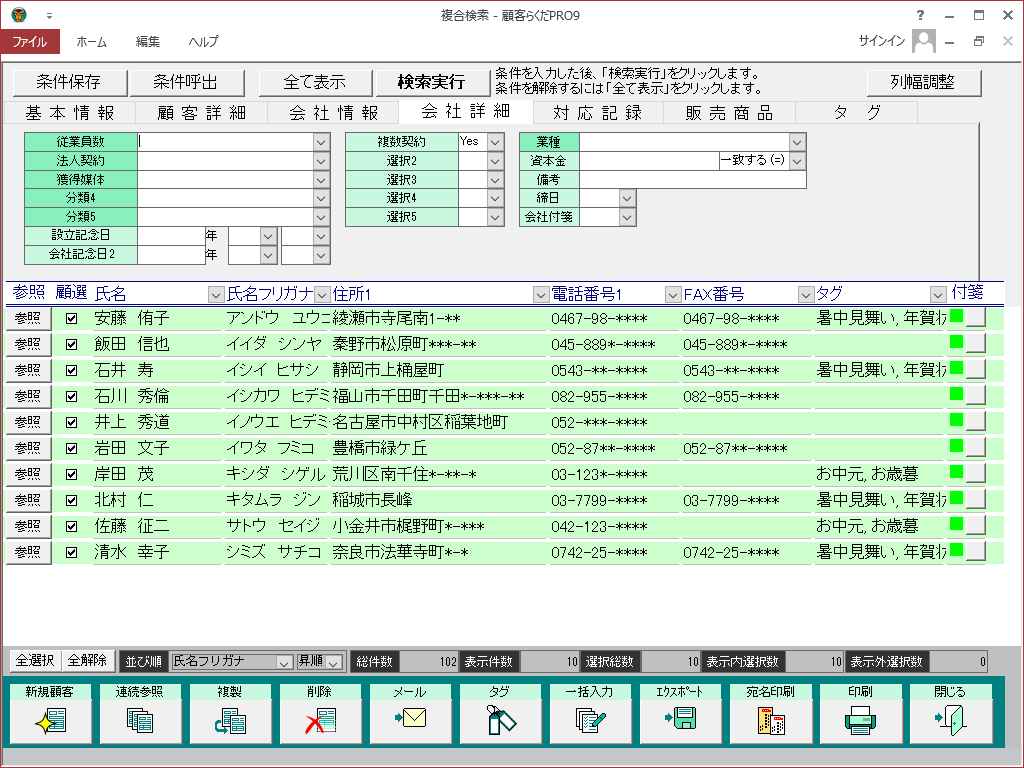The image size is (1024, 768).
Task: Click green 付箋 color square for 安藤 侑子
Action: pyautogui.click(x=957, y=316)
